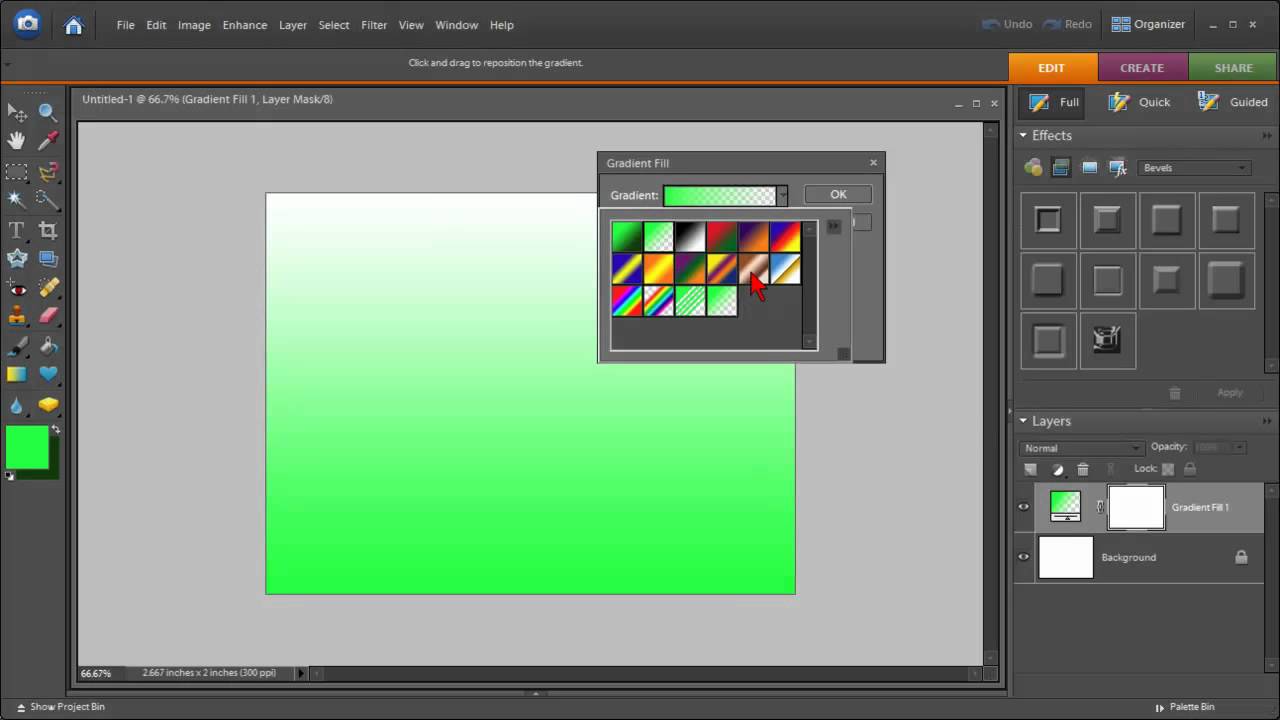Switch to the CREATE tab

pyautogui.click(x=1142, y=68)
